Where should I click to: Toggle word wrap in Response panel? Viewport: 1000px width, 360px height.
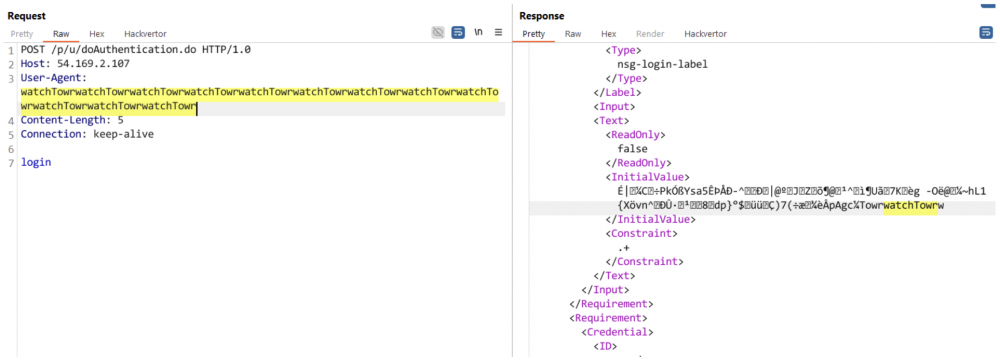click(986, 33)
